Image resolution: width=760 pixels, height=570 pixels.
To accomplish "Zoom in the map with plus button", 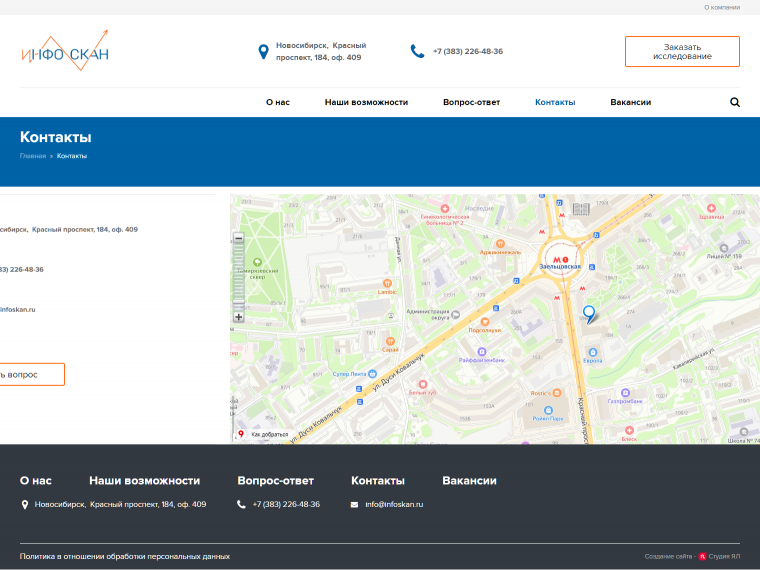I will point(238,317).
